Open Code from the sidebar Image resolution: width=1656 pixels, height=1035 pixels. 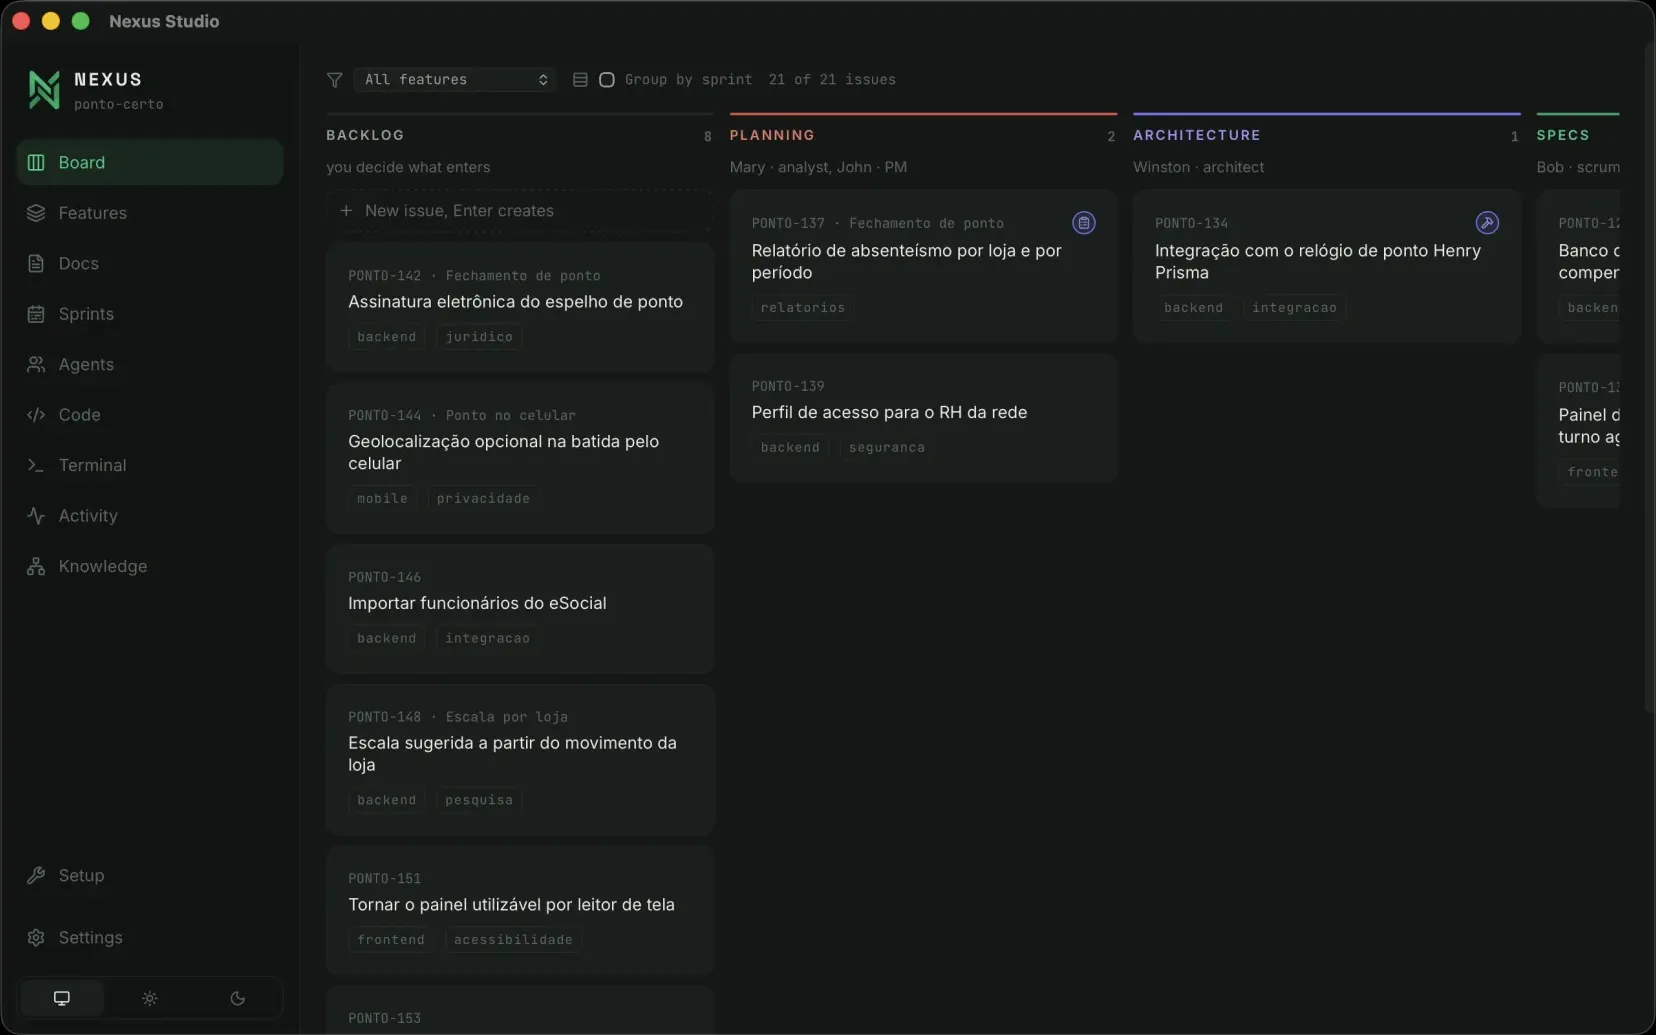click(x=150, y=415)
